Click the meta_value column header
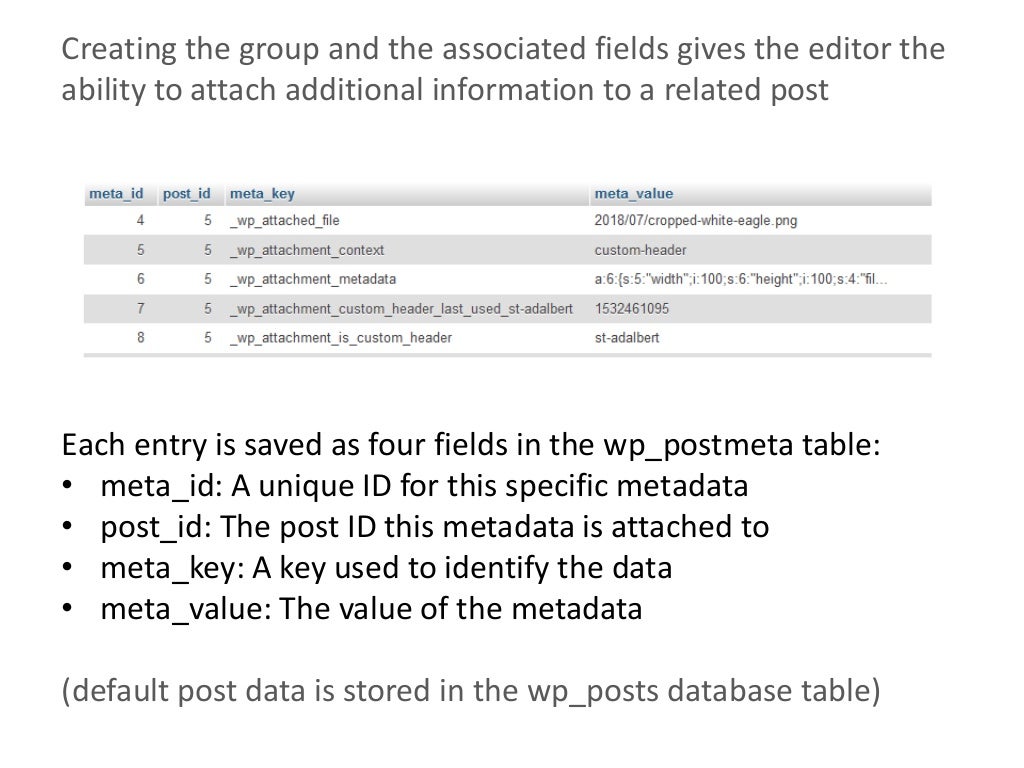The image size is (1024, 768). (x=633, y=193)
